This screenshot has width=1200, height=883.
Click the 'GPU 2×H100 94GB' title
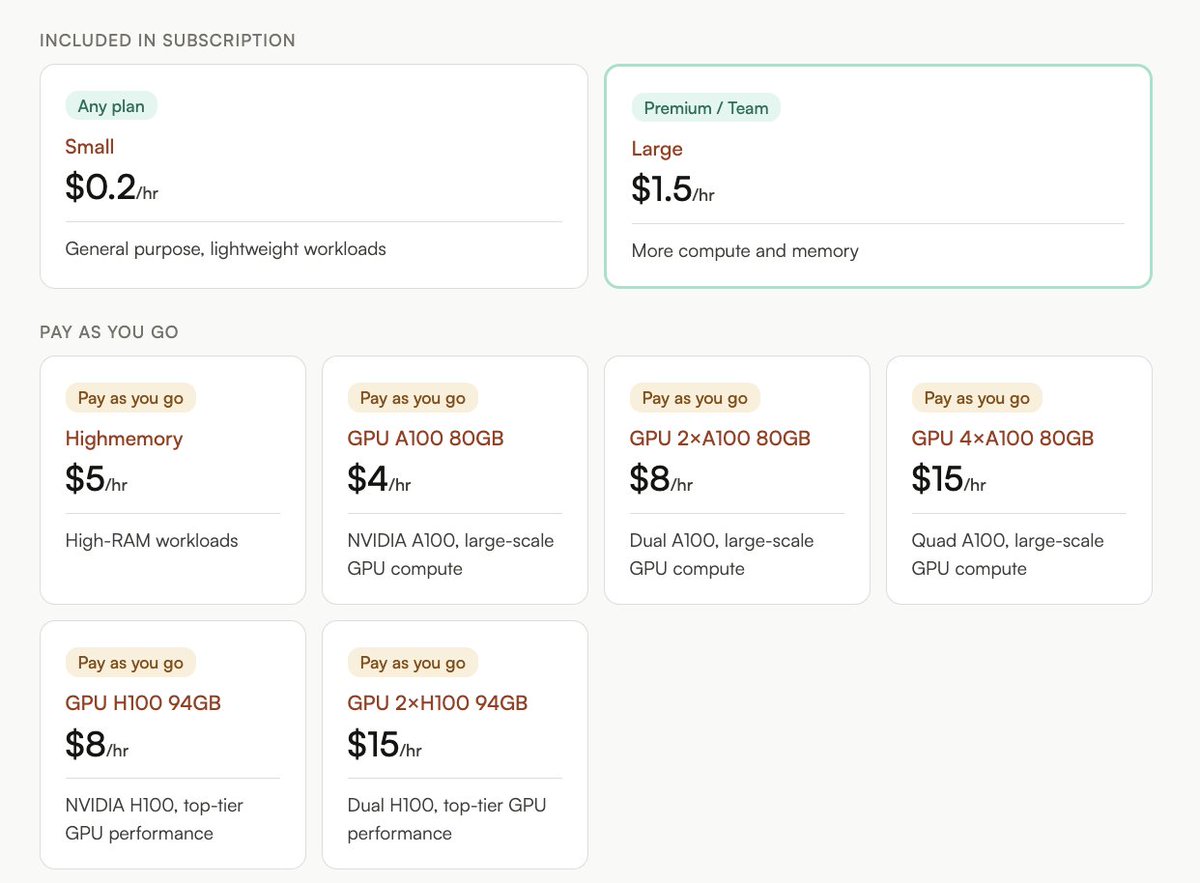click(437, 703)
